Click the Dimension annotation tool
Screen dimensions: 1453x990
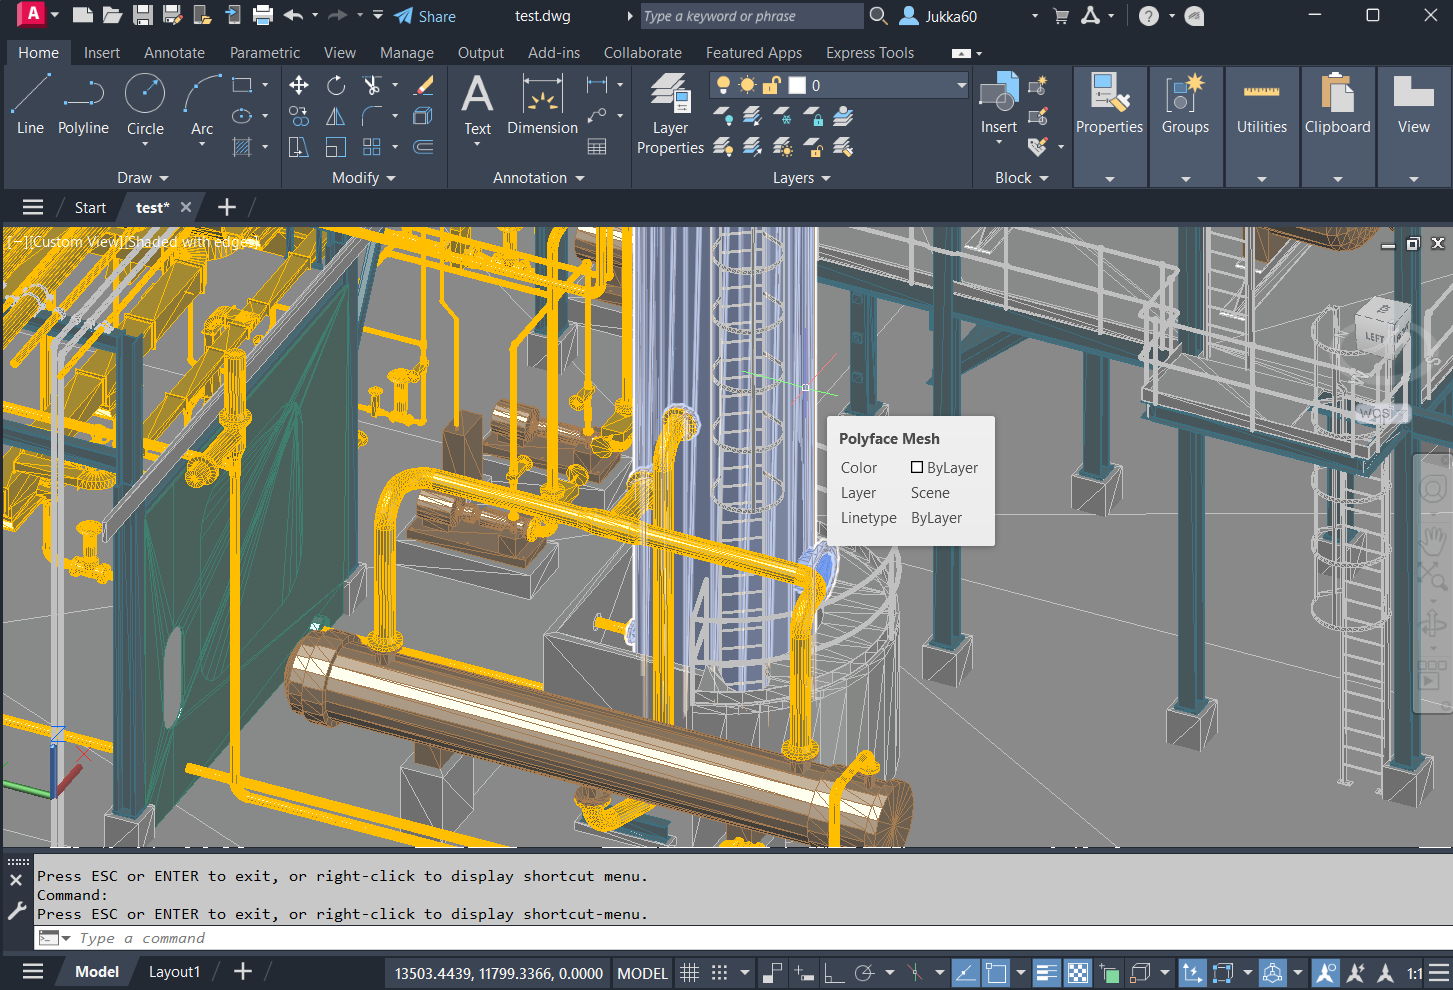tap(542, 106)
